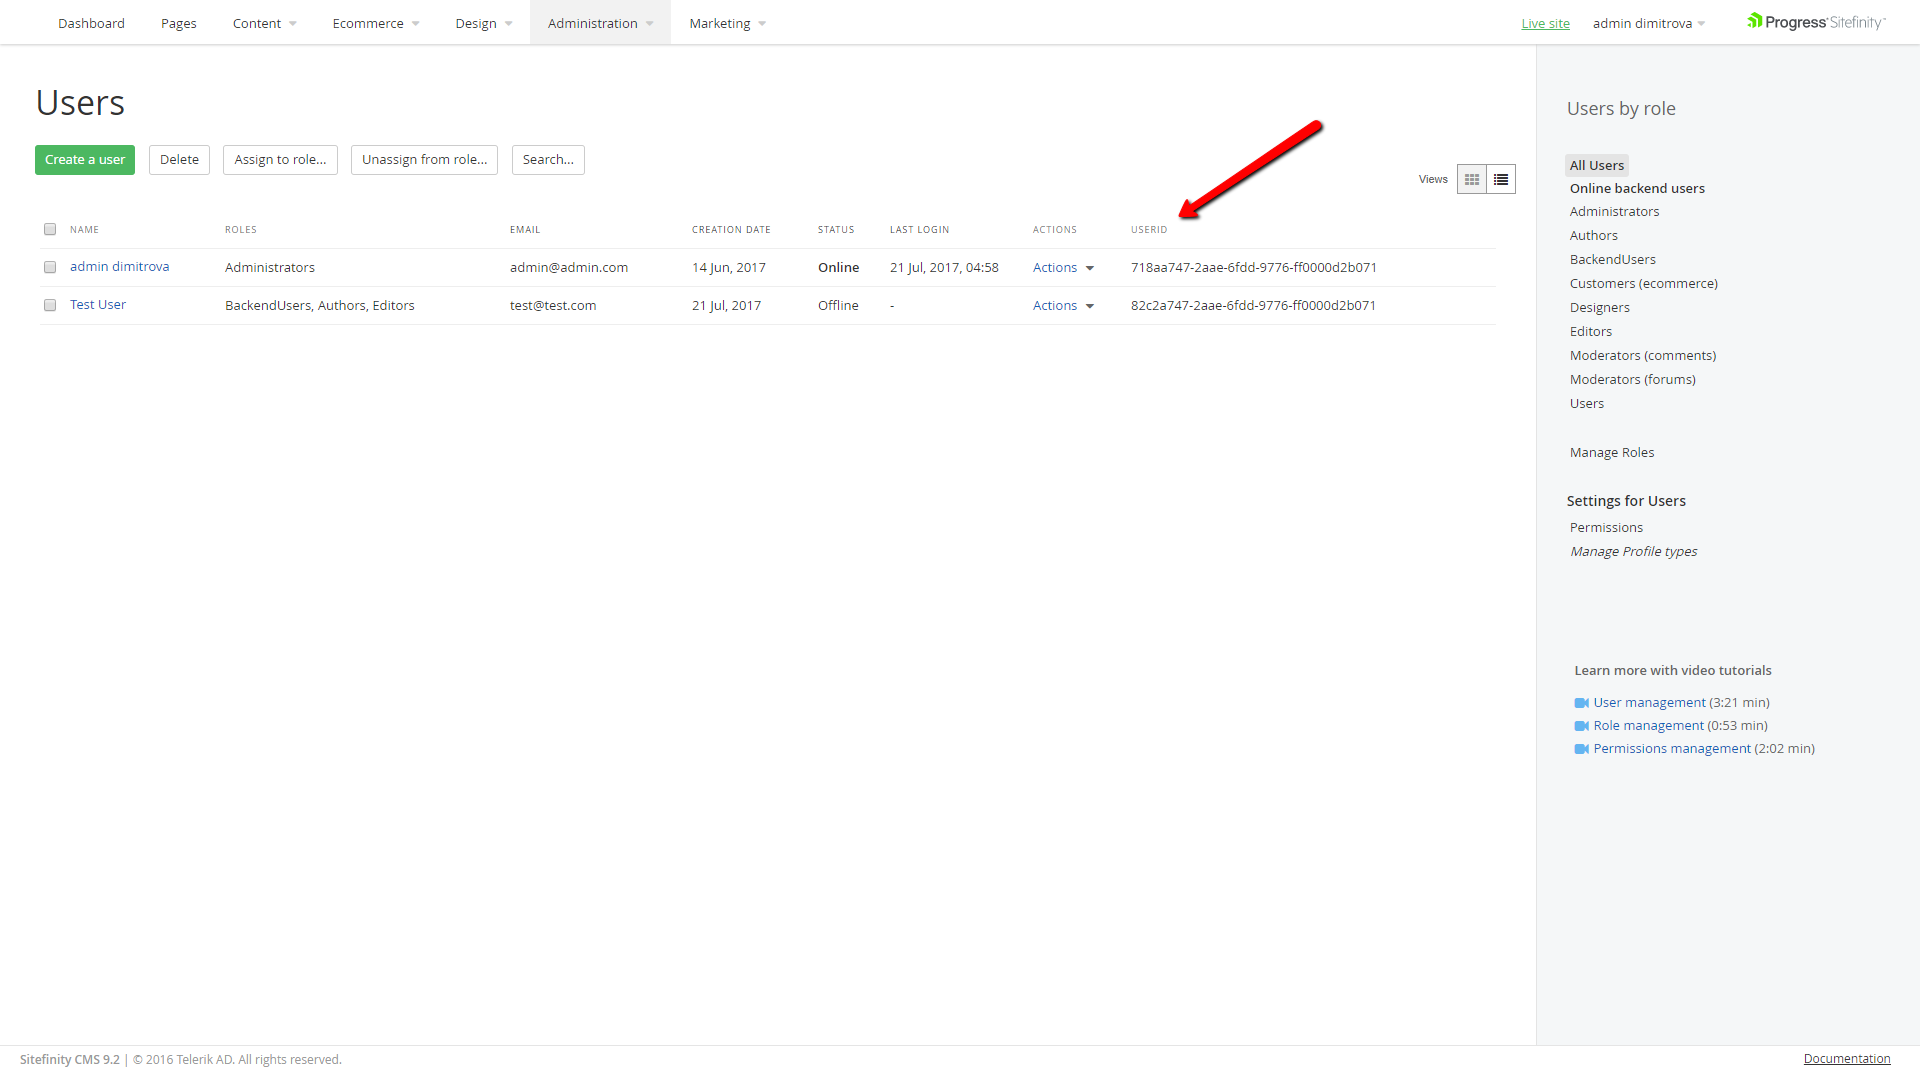Switch to grid view icon
The height and width of the screenshot is (1070, 1920).
tap(1472, 179)
